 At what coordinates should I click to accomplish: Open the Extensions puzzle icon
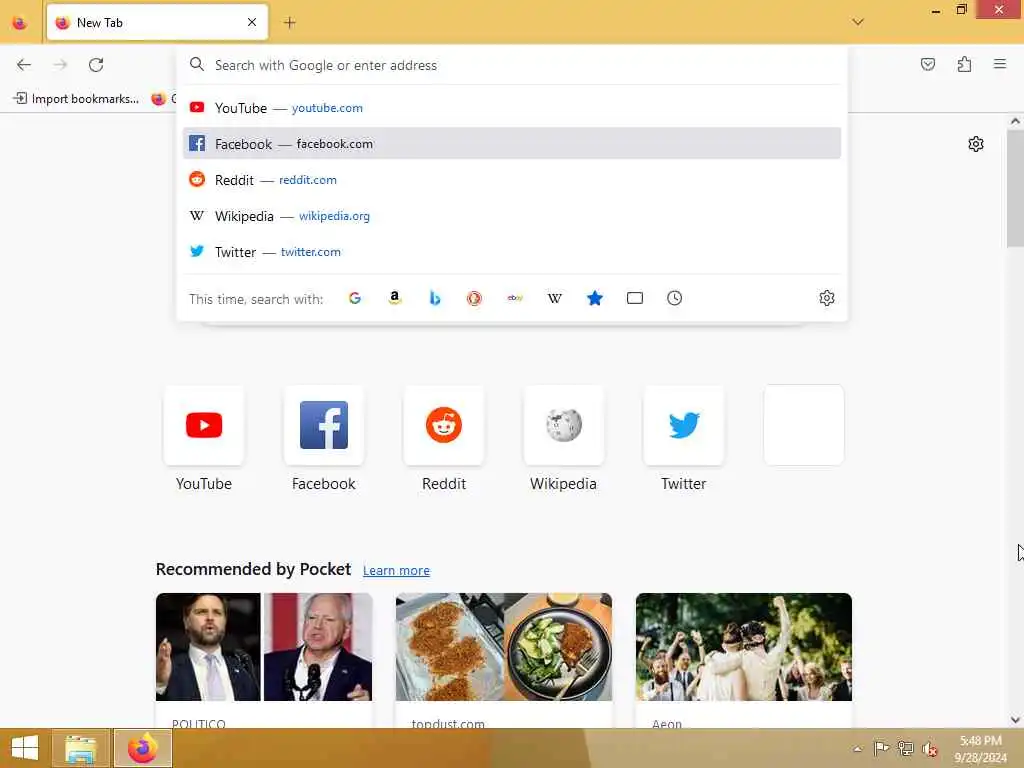pos(964,64)
